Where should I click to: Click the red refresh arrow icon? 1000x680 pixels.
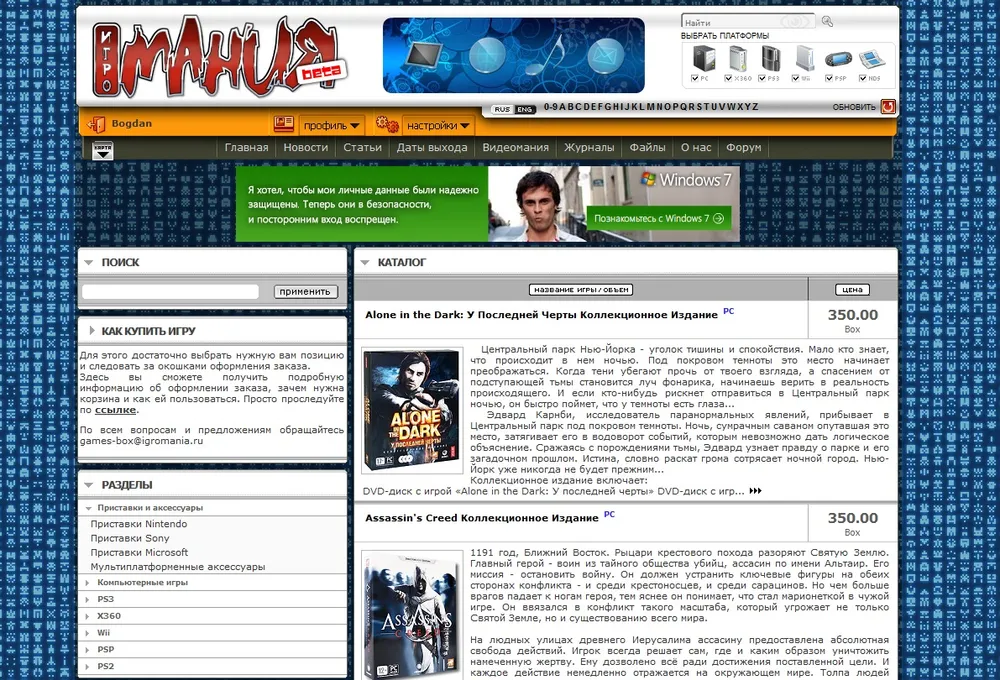coord(888,107)
